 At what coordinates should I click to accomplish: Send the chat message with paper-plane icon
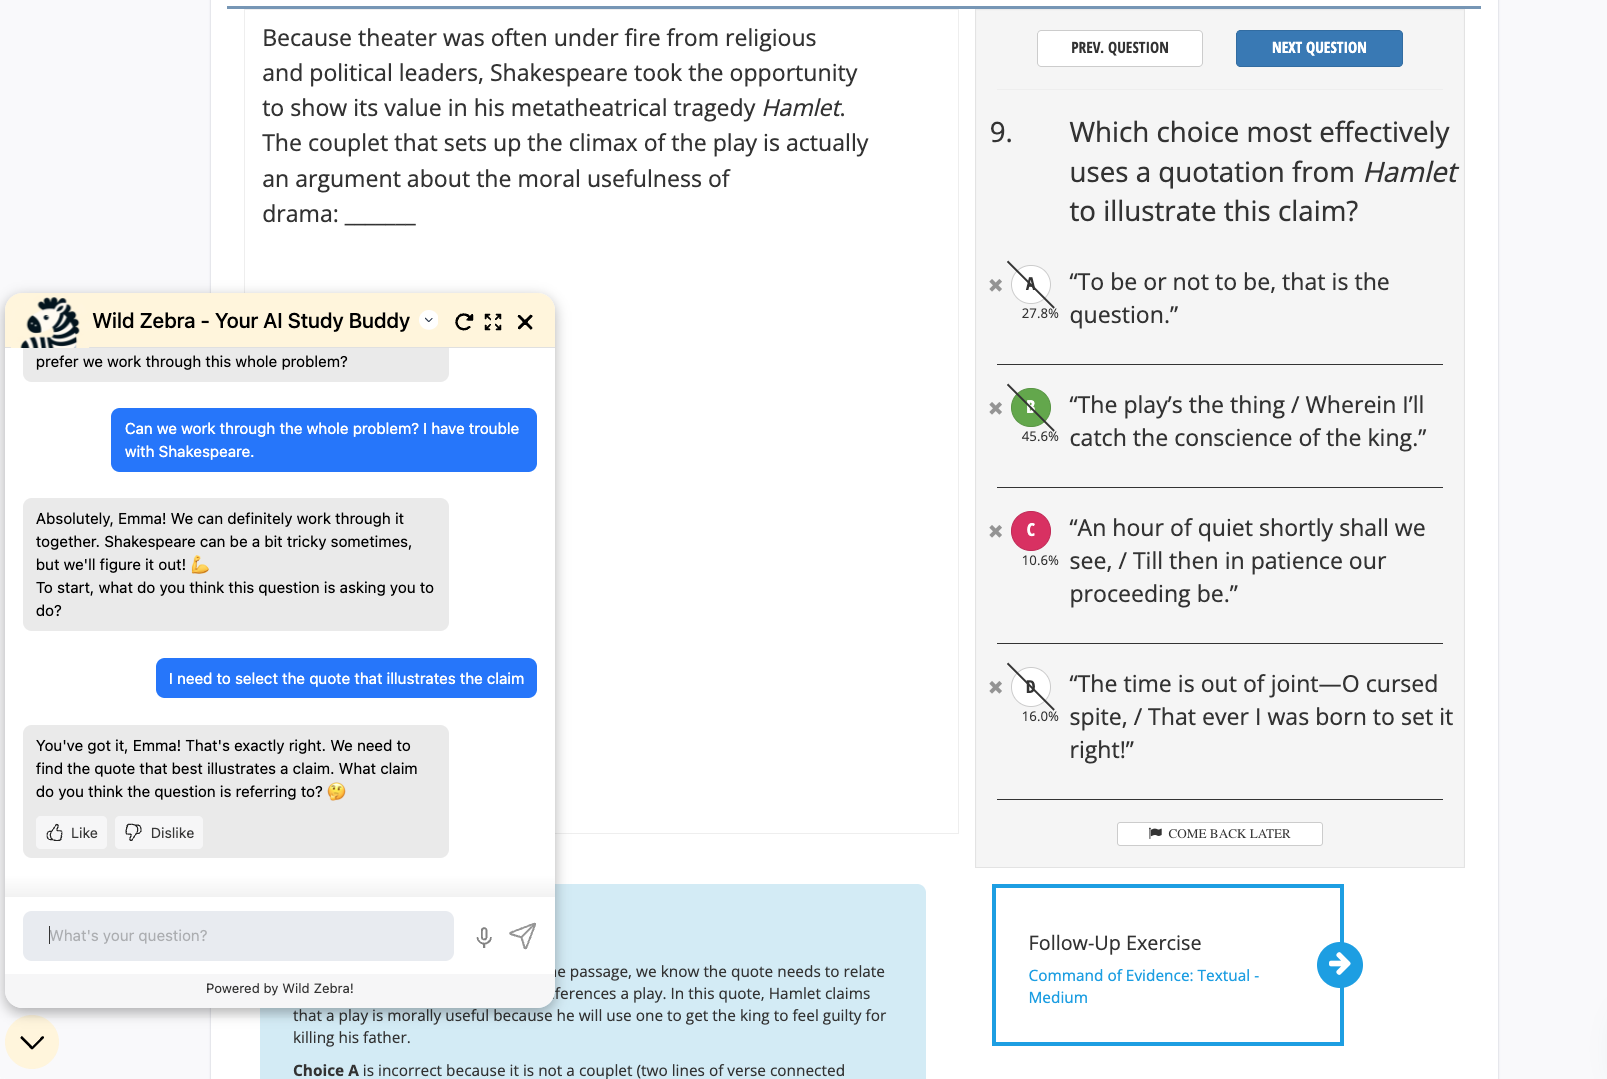[x=523, y=936]
